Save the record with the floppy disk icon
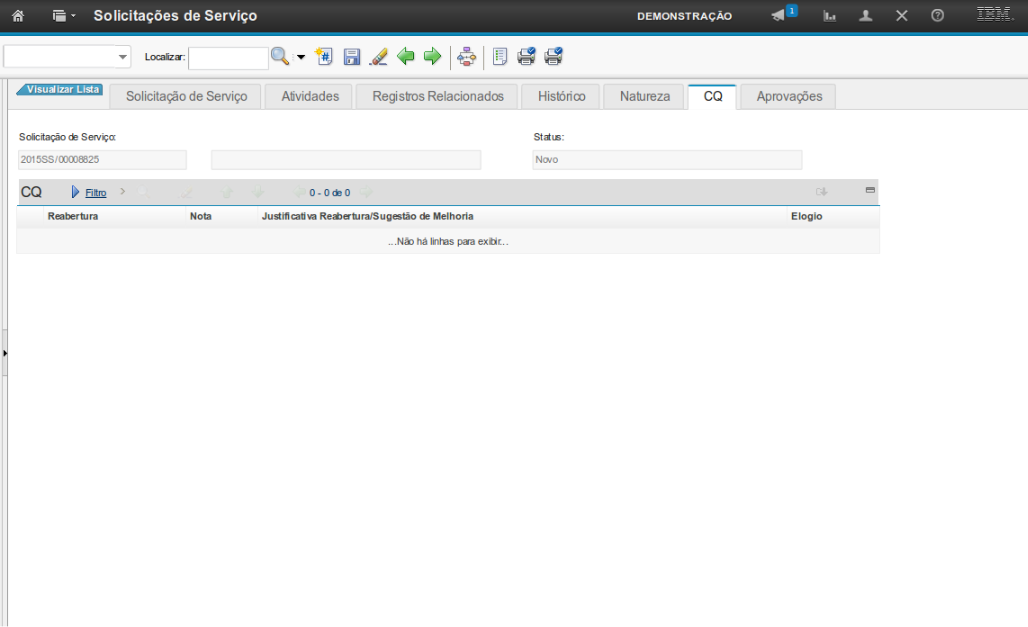 [x=352, y=57]
